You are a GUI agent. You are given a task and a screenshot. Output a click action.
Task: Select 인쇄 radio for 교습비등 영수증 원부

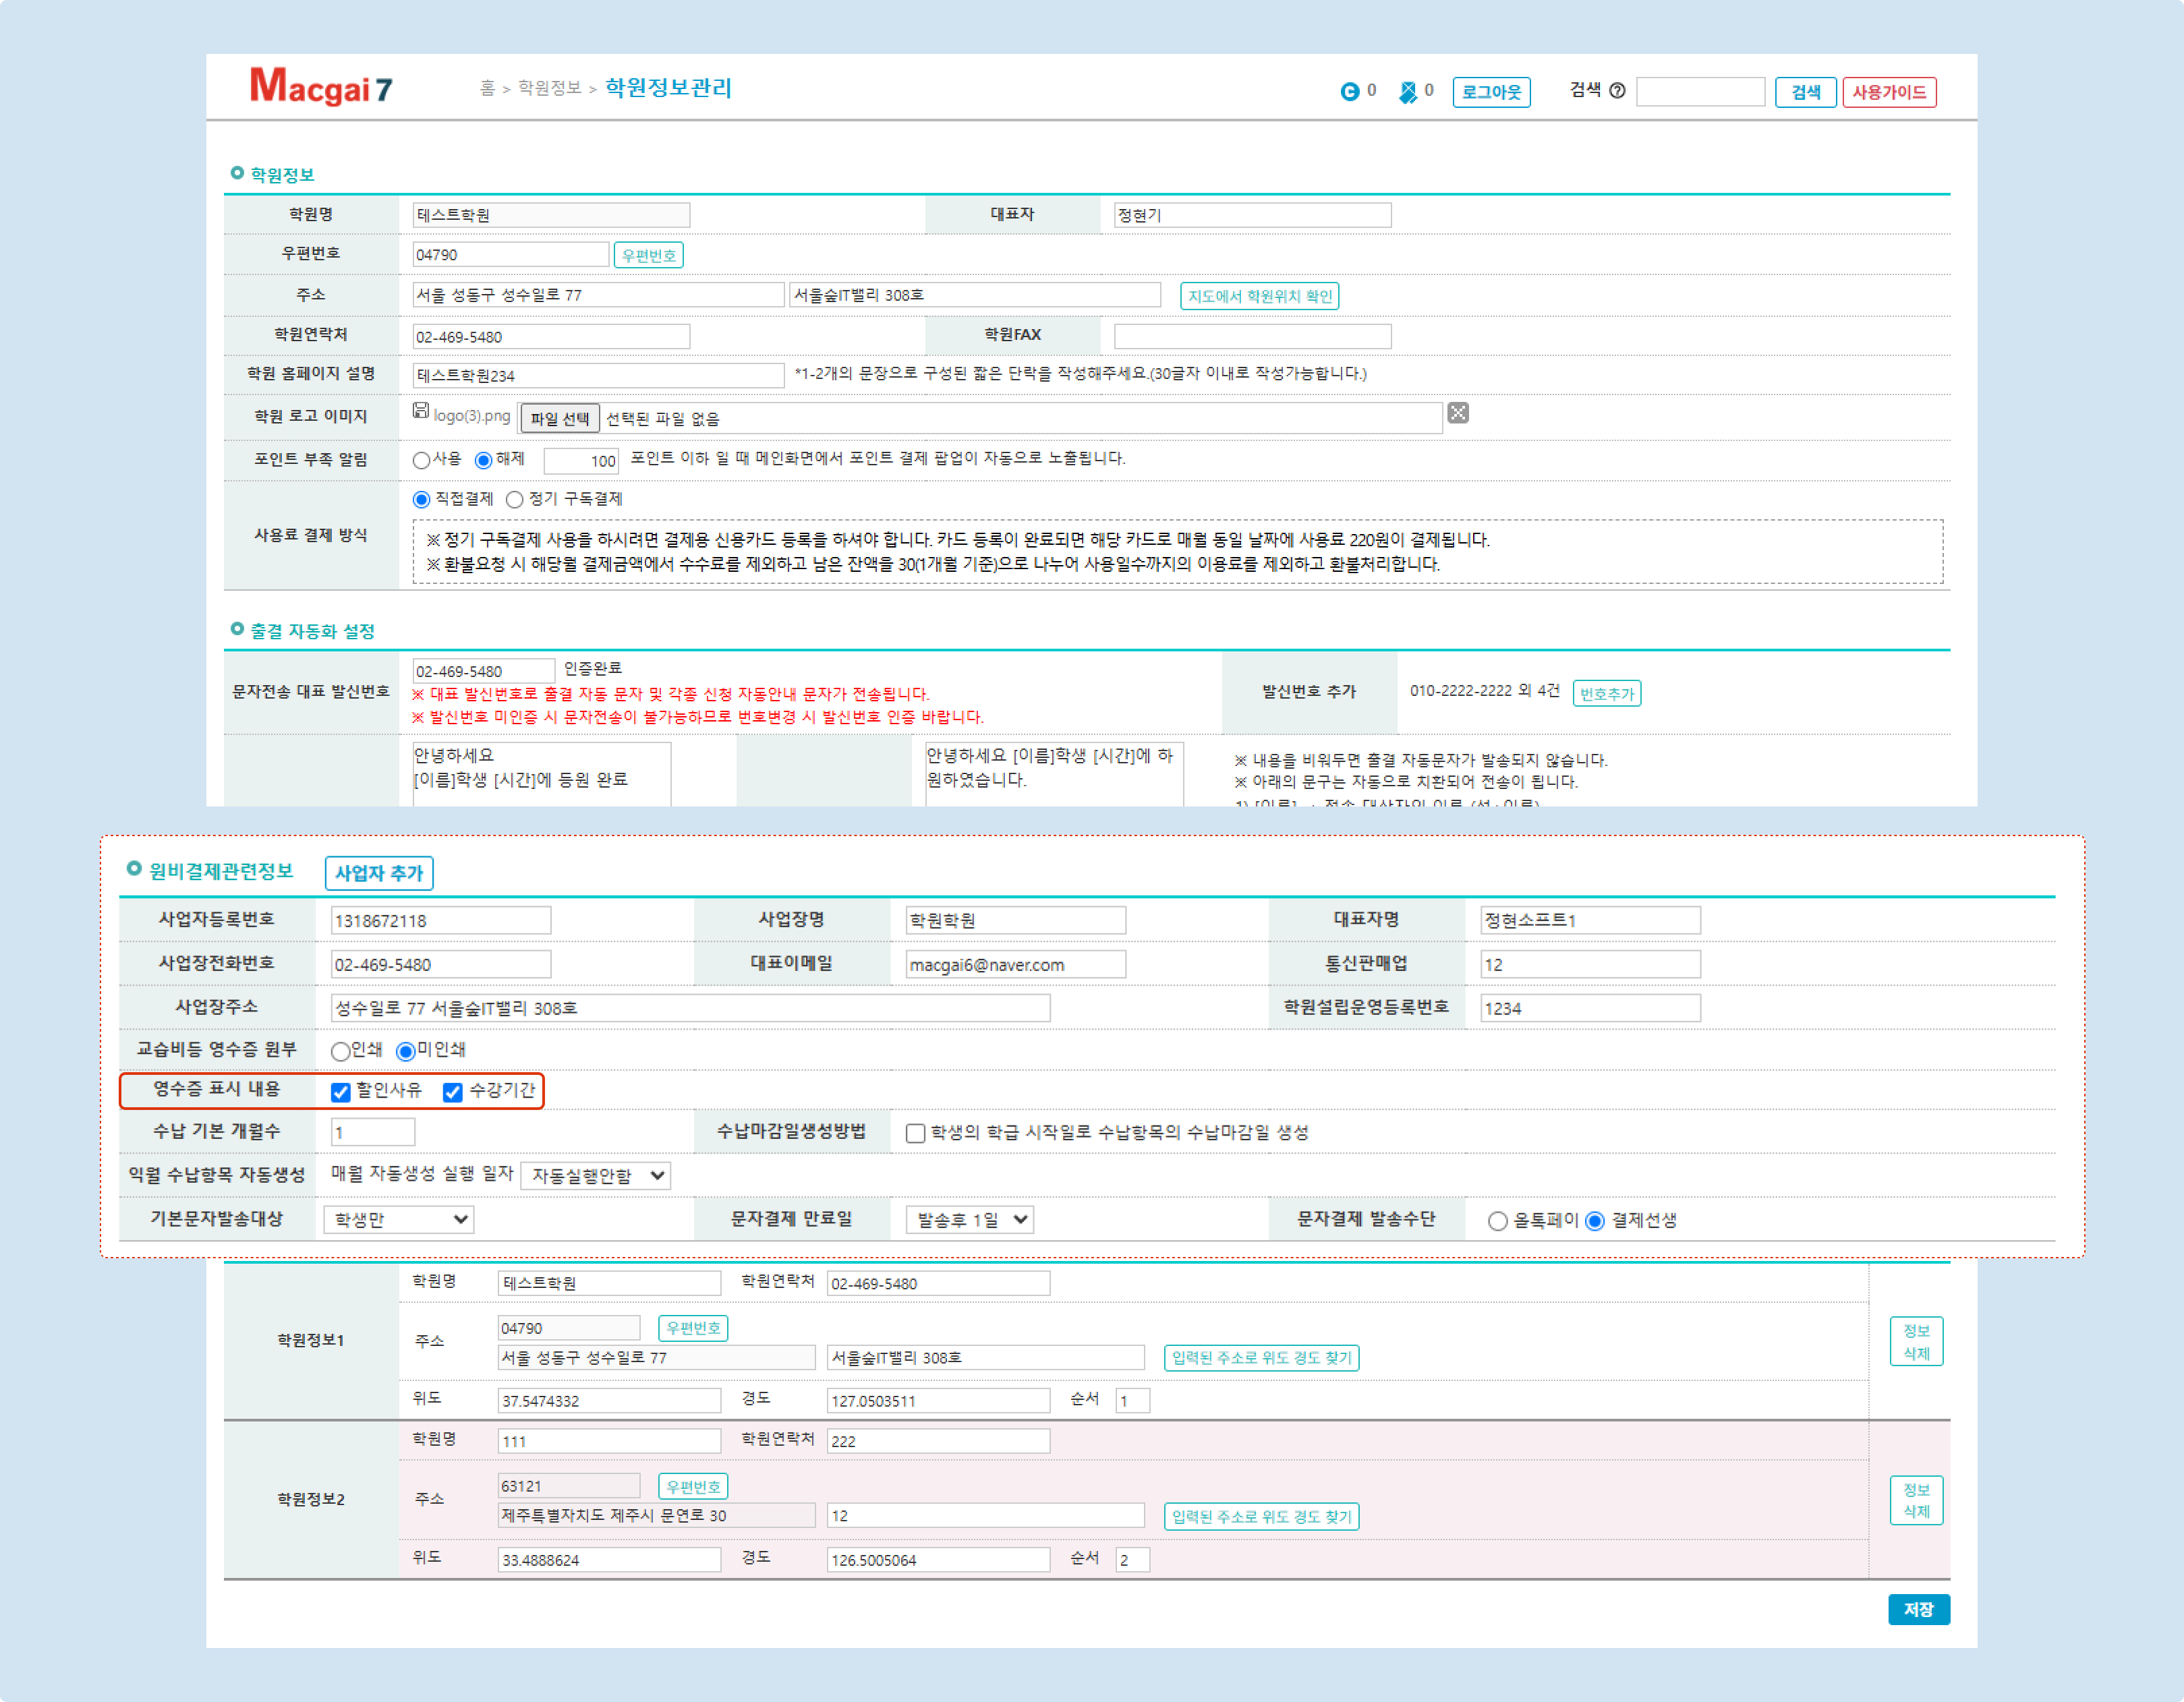coord(341,1052)
